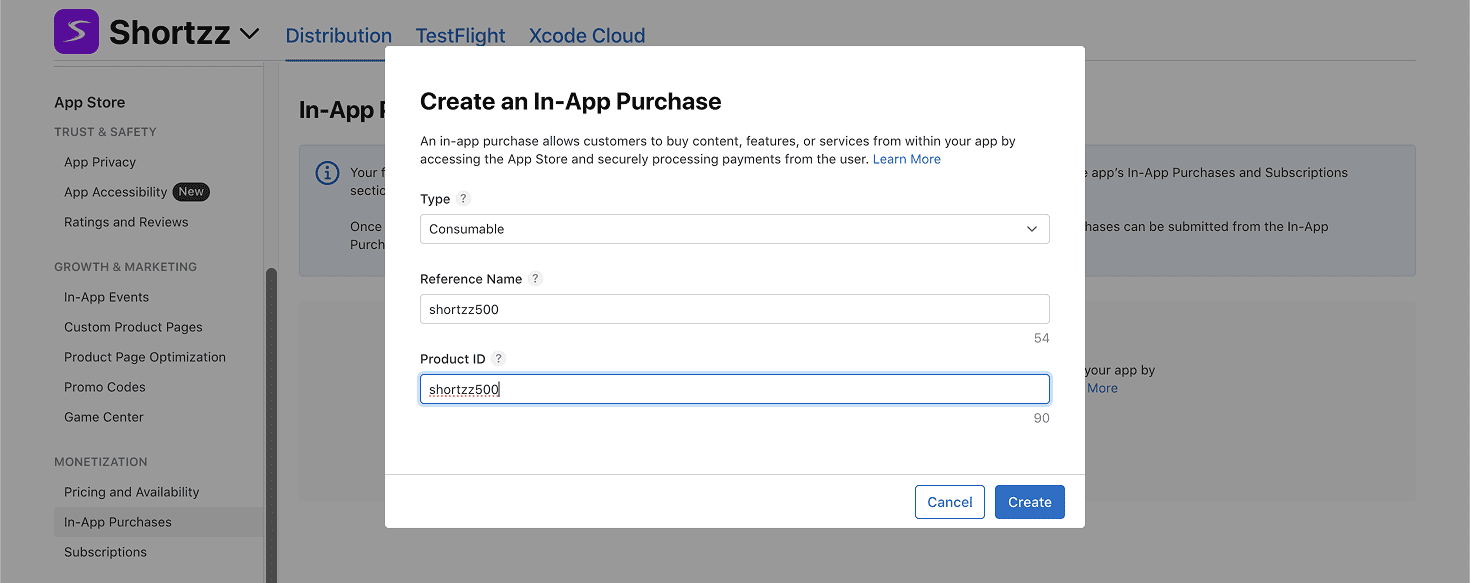Click the blue info icon in banner
This screenshot has height=583, width=1470.
pyautogui.click(x=327, y=173)
